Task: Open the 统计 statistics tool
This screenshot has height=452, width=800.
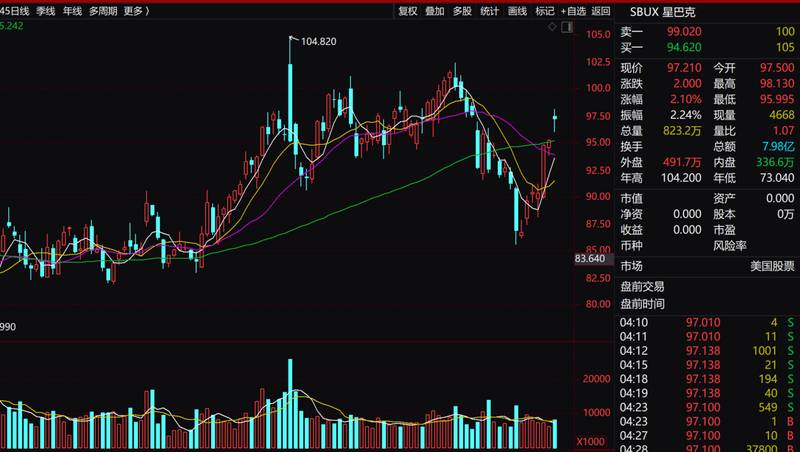Action: click(x=490, y=11)
